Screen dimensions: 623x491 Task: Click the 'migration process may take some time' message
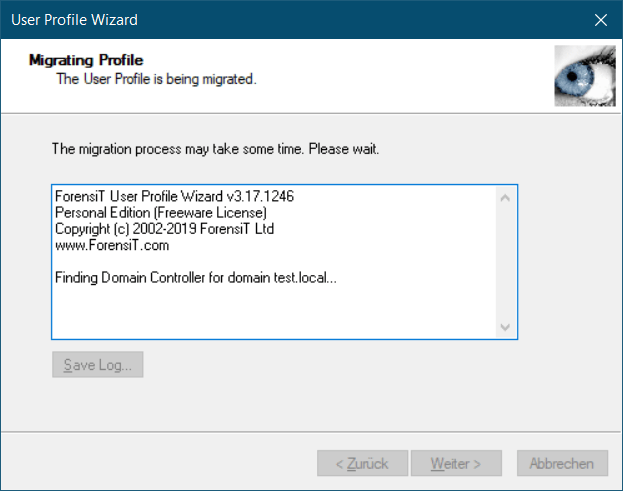(x=216, y=149)
